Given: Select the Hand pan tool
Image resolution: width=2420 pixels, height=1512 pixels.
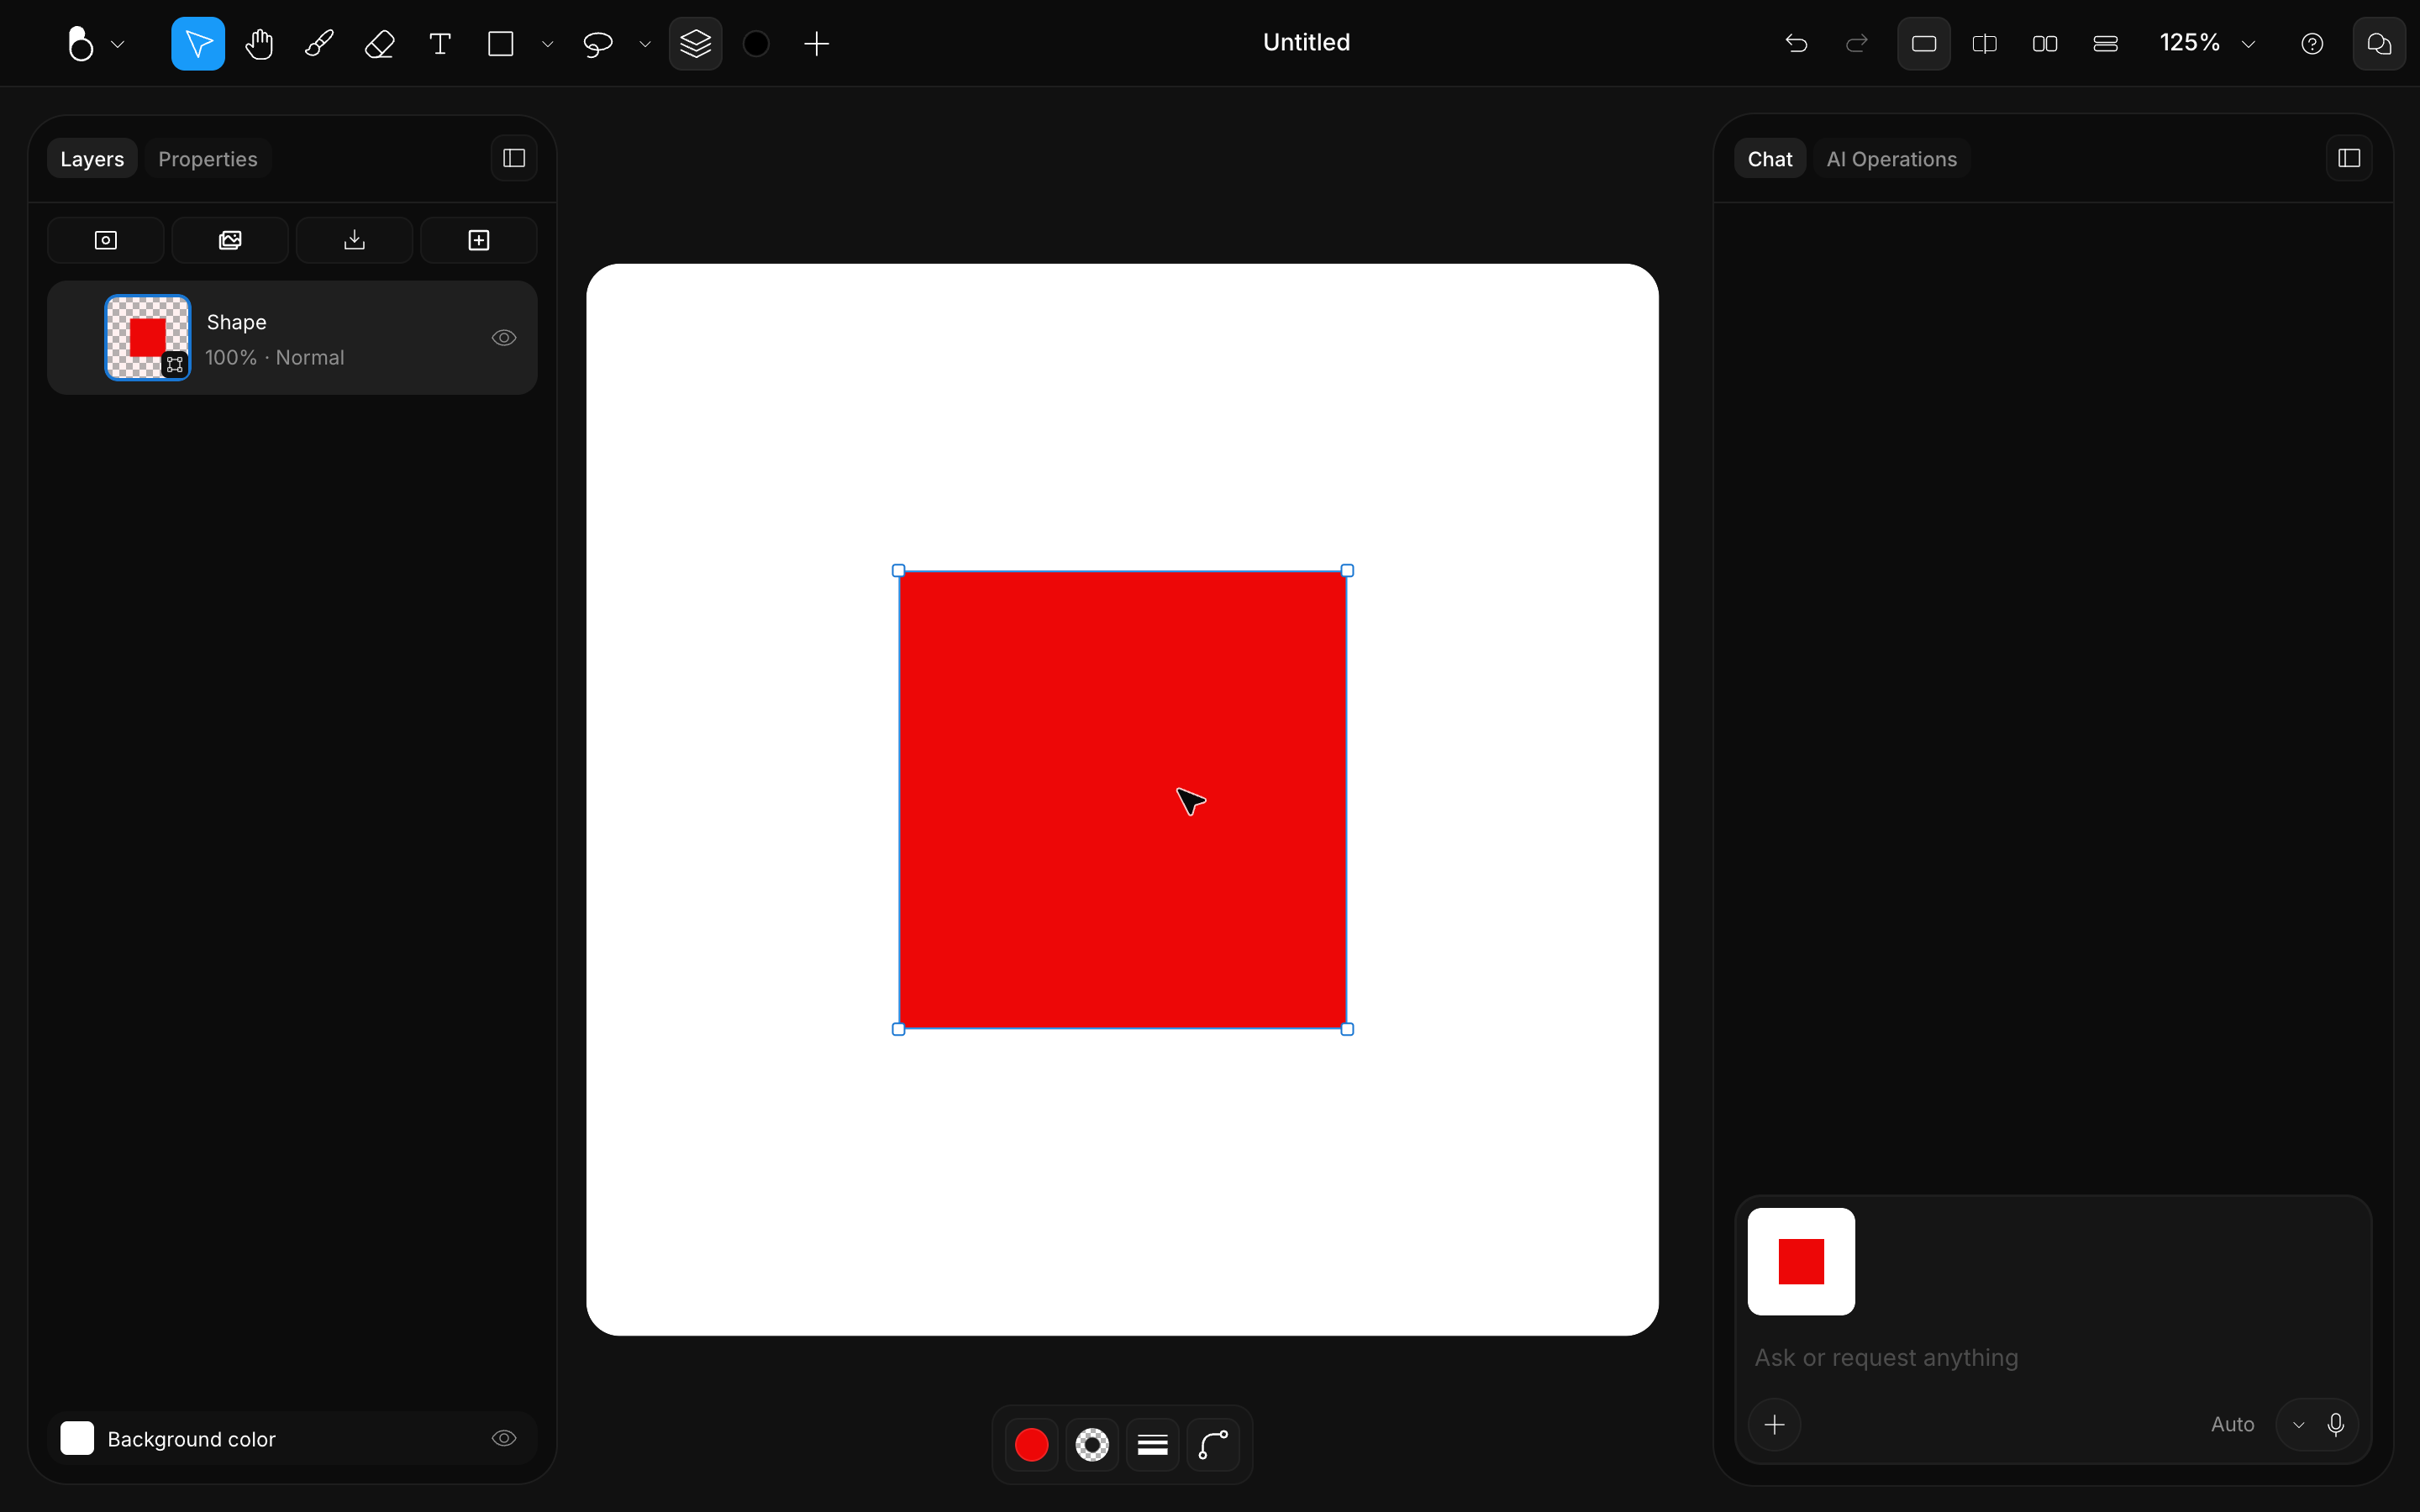Looking at the screenshot, I should coord(259,44).
